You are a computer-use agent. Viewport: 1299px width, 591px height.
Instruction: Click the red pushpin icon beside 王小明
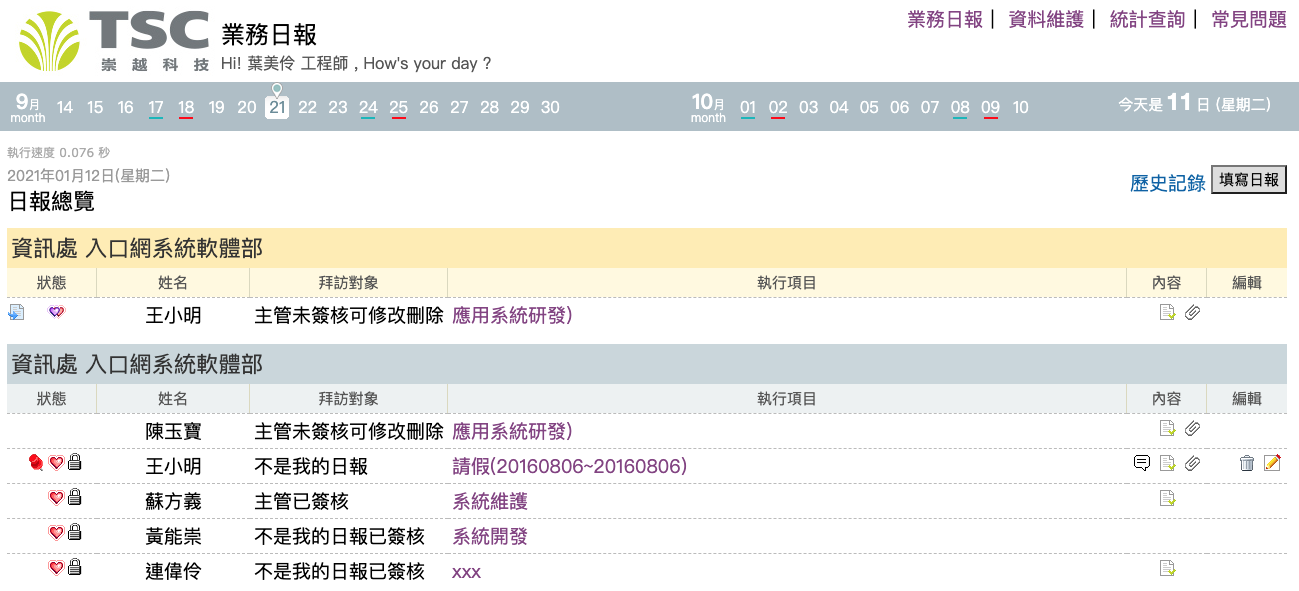37,463
